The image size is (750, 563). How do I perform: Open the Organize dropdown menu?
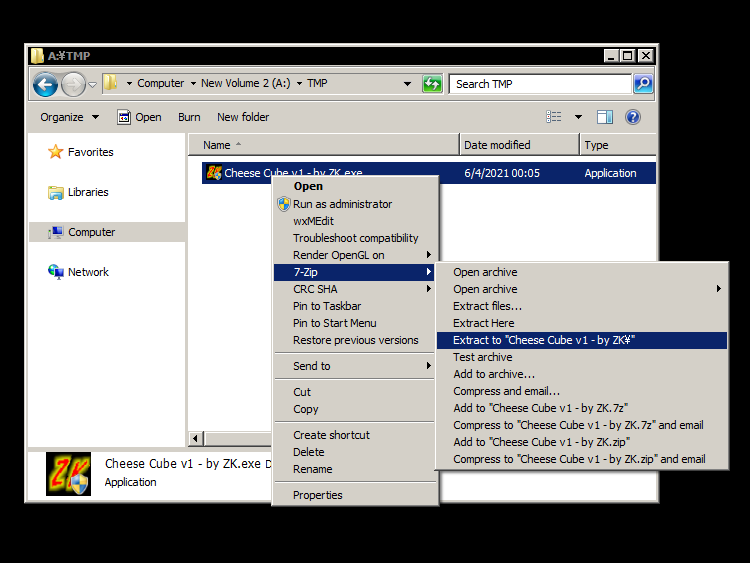(x=69, y=117)
